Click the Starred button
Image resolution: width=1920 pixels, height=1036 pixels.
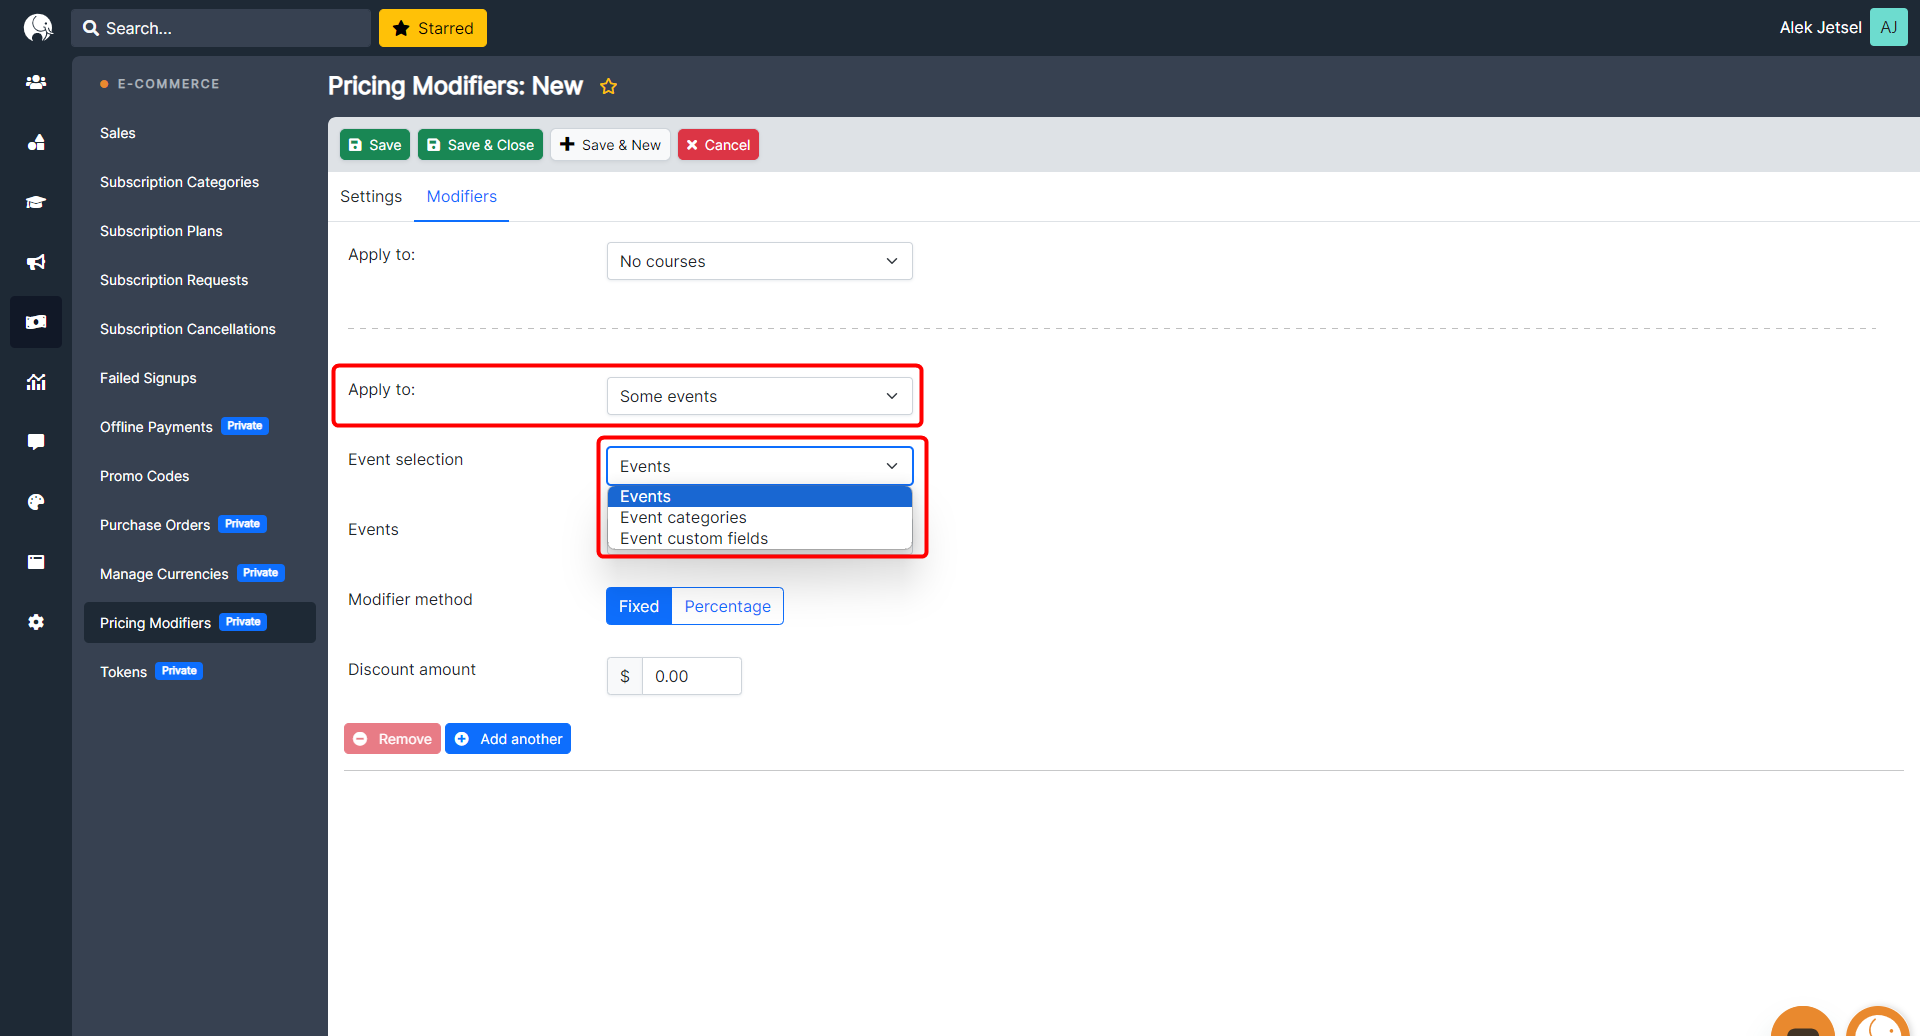point(433,28)
